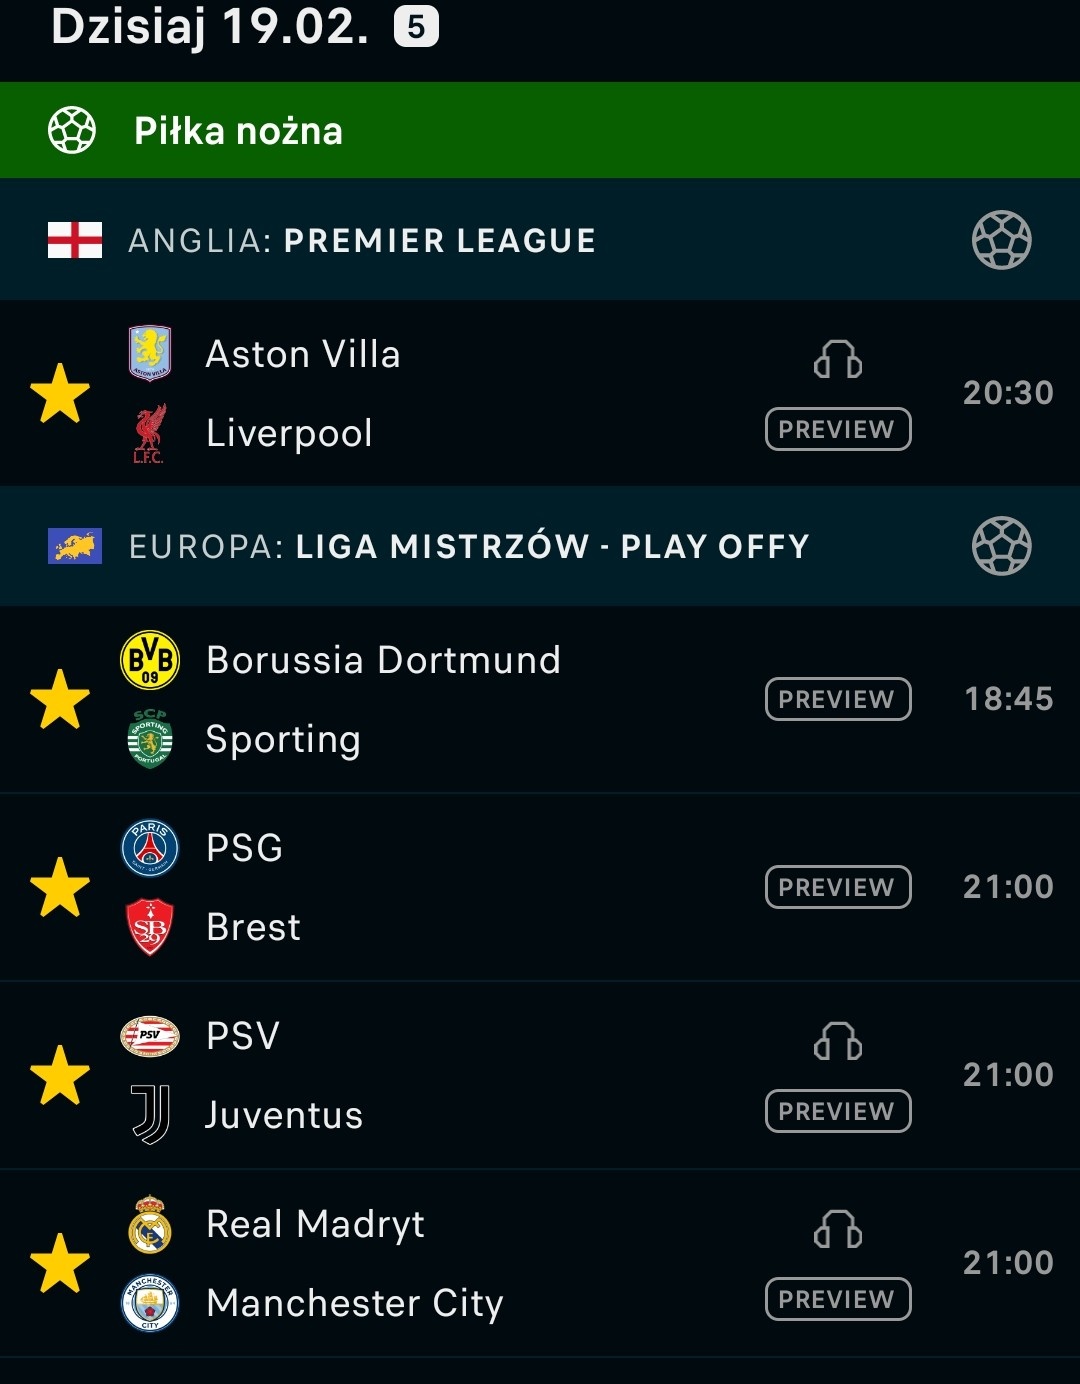Click the football icon in Liga Mistrzów header
This screenshot has height=1384, width=1080.
[x=1001, y=546]
